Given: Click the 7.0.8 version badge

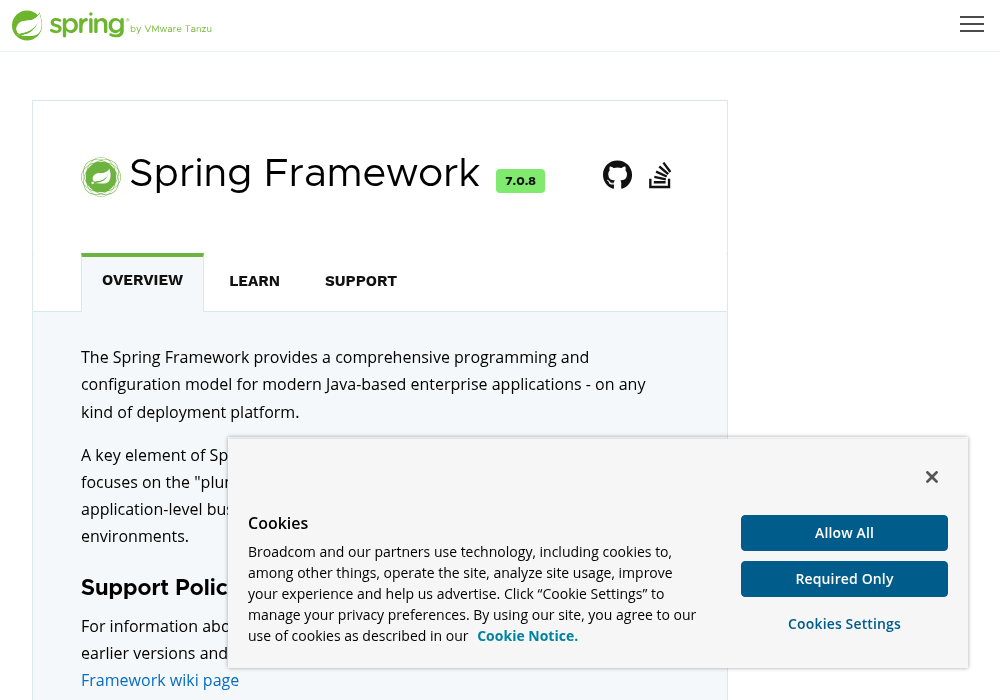Looking at the screenshot, I should 520,181.
